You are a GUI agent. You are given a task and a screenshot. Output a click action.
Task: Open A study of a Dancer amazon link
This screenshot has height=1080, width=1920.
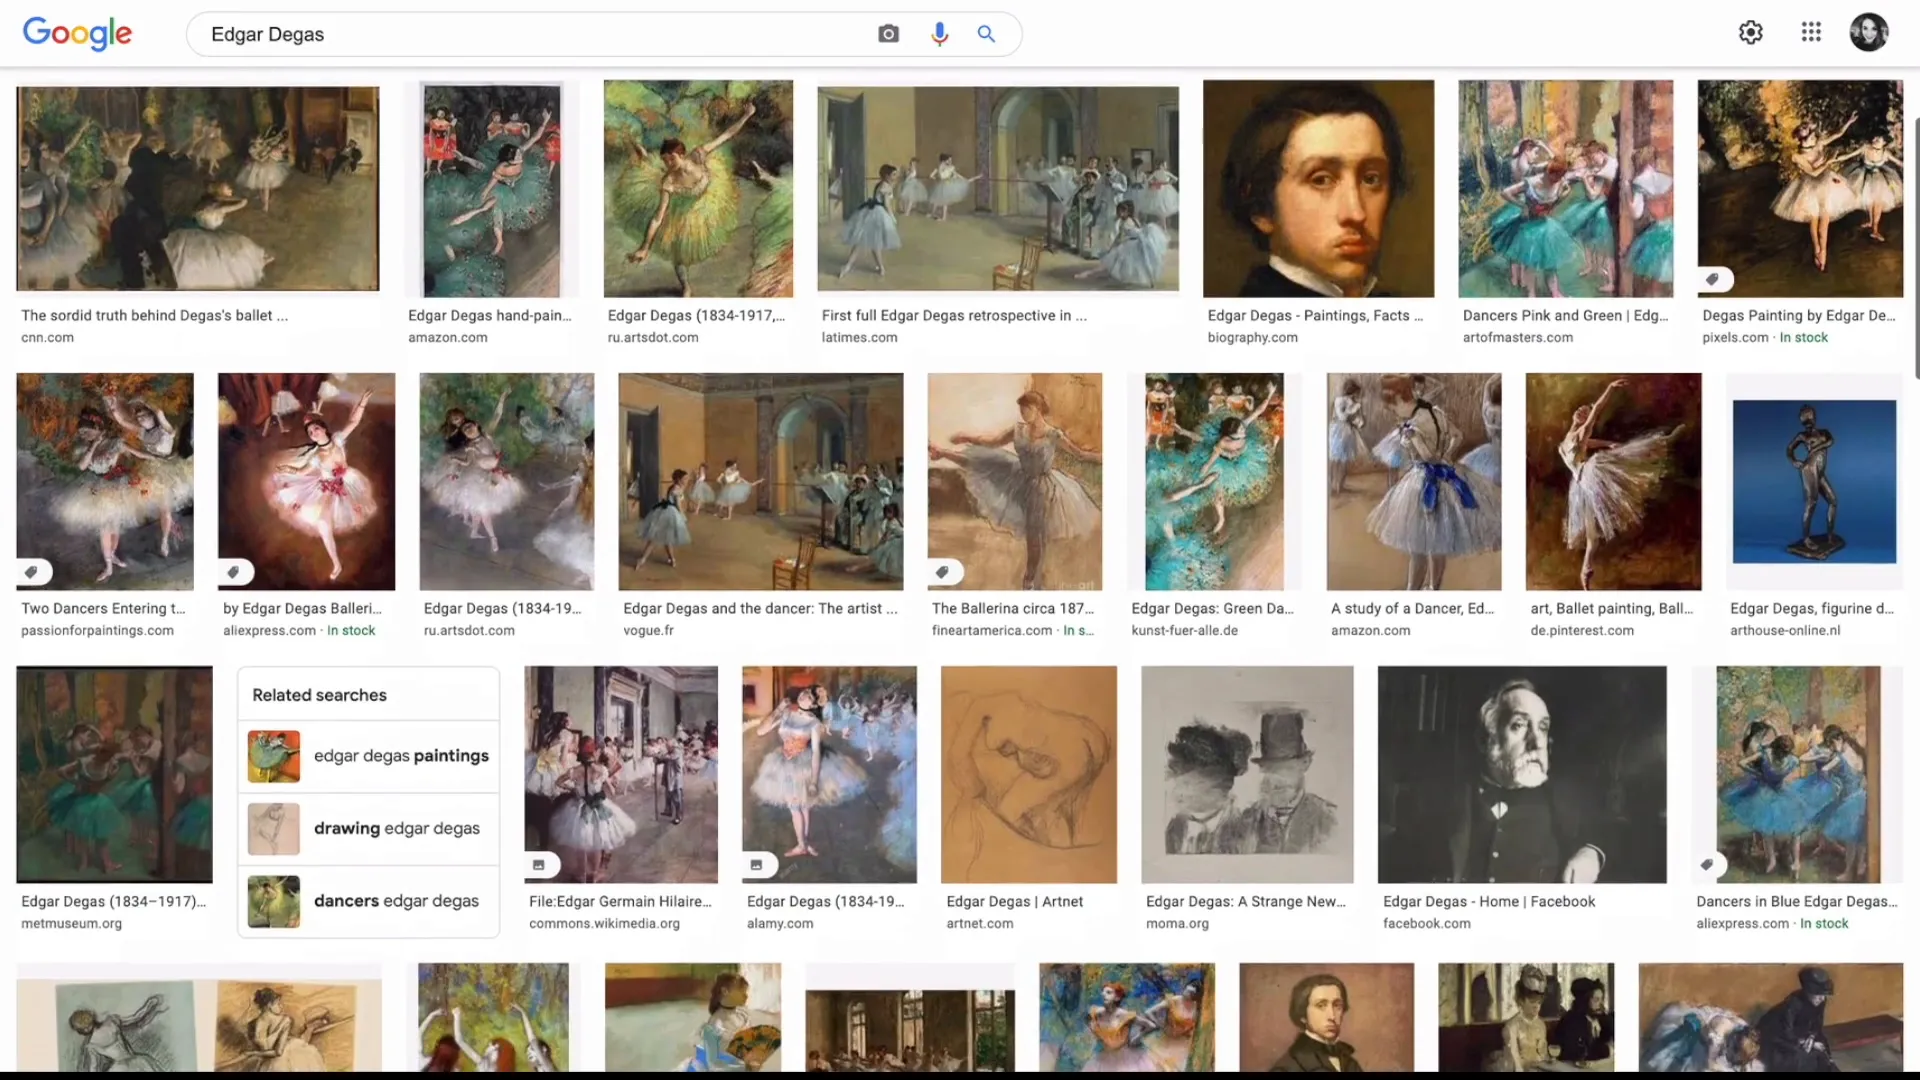click(x=1412, y=608)
